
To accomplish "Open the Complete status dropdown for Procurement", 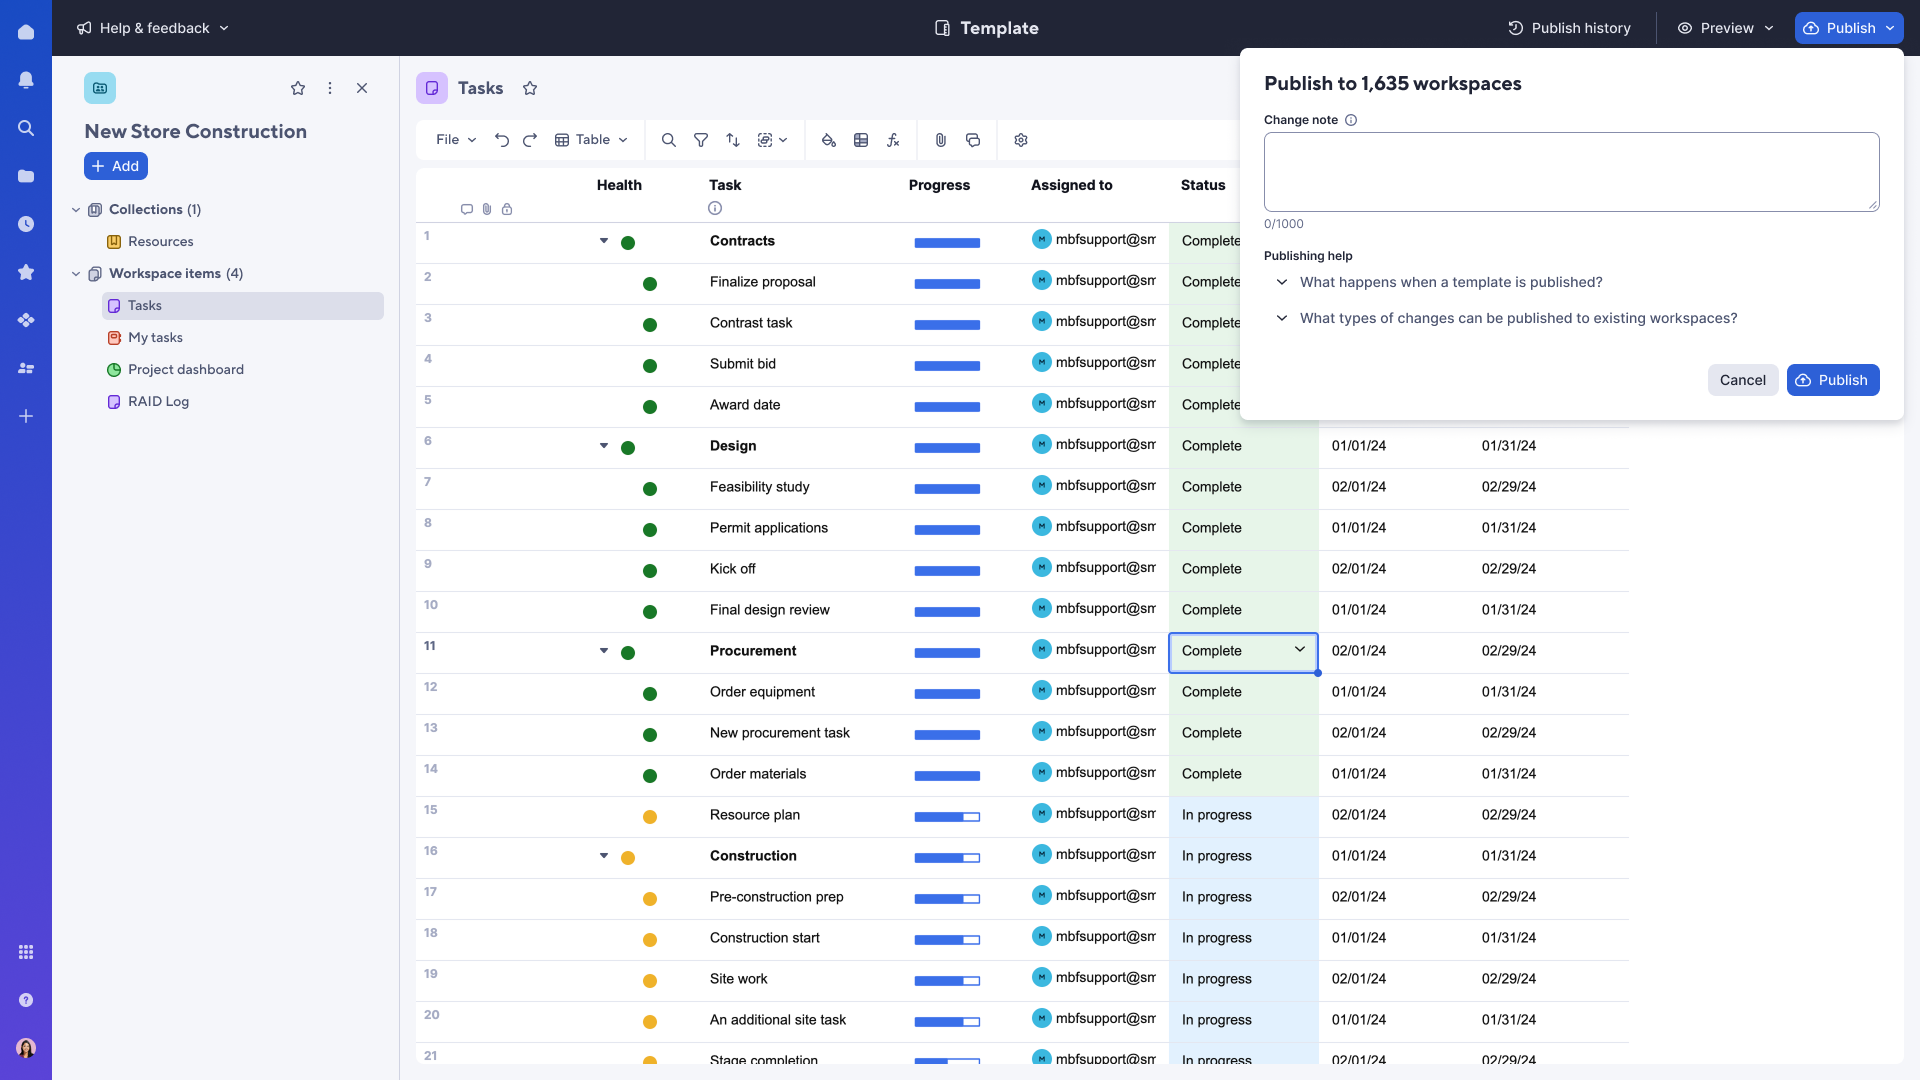I will pyautogui.click(x=1300, y=650).
